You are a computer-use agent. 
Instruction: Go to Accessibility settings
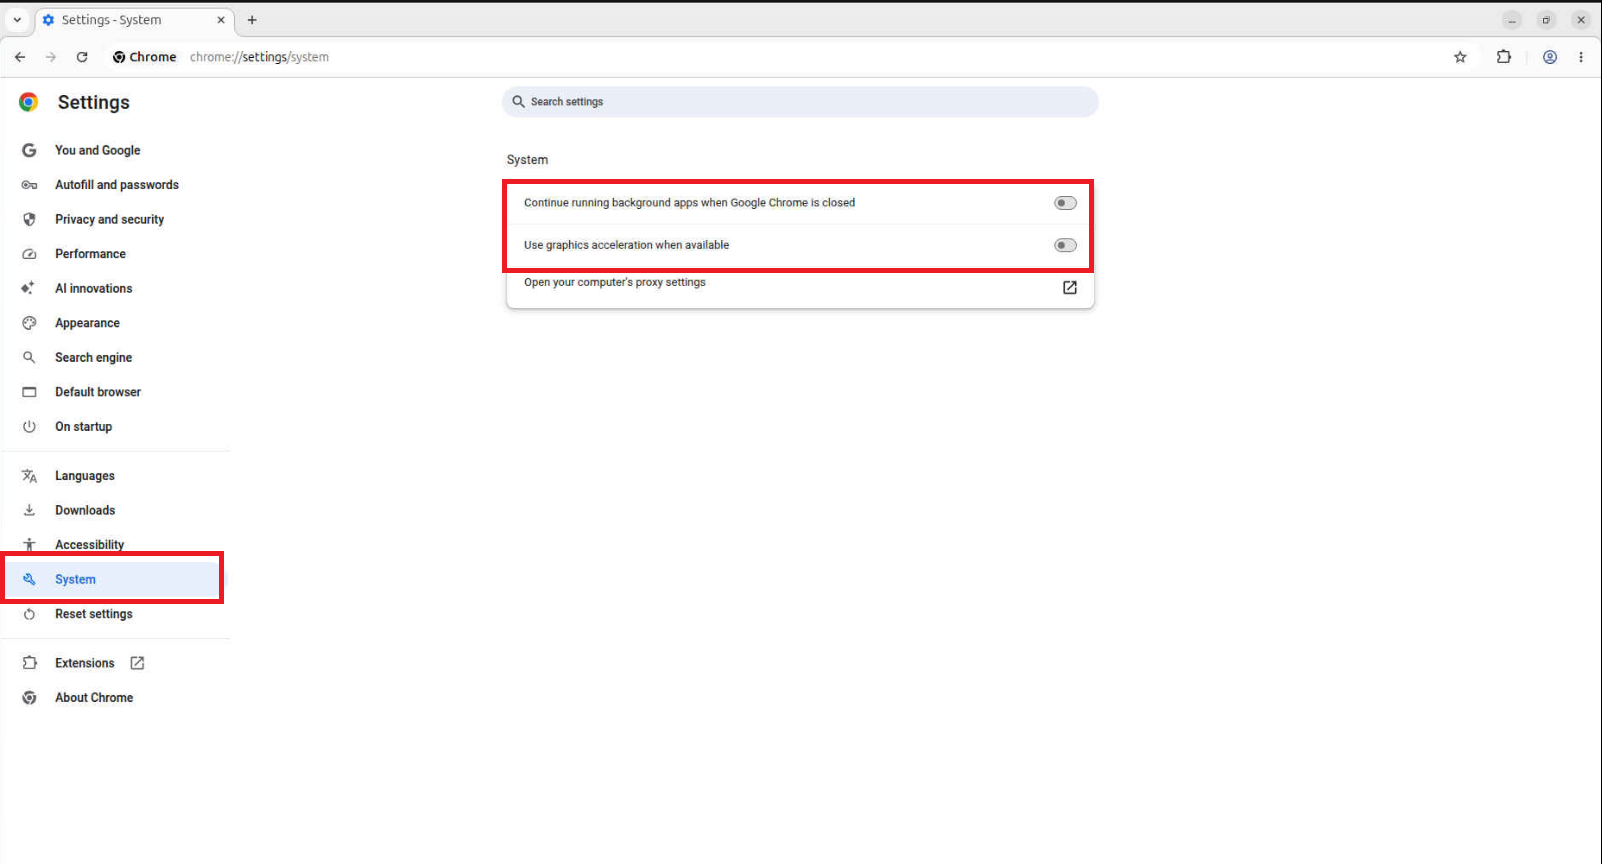(89, 545)
